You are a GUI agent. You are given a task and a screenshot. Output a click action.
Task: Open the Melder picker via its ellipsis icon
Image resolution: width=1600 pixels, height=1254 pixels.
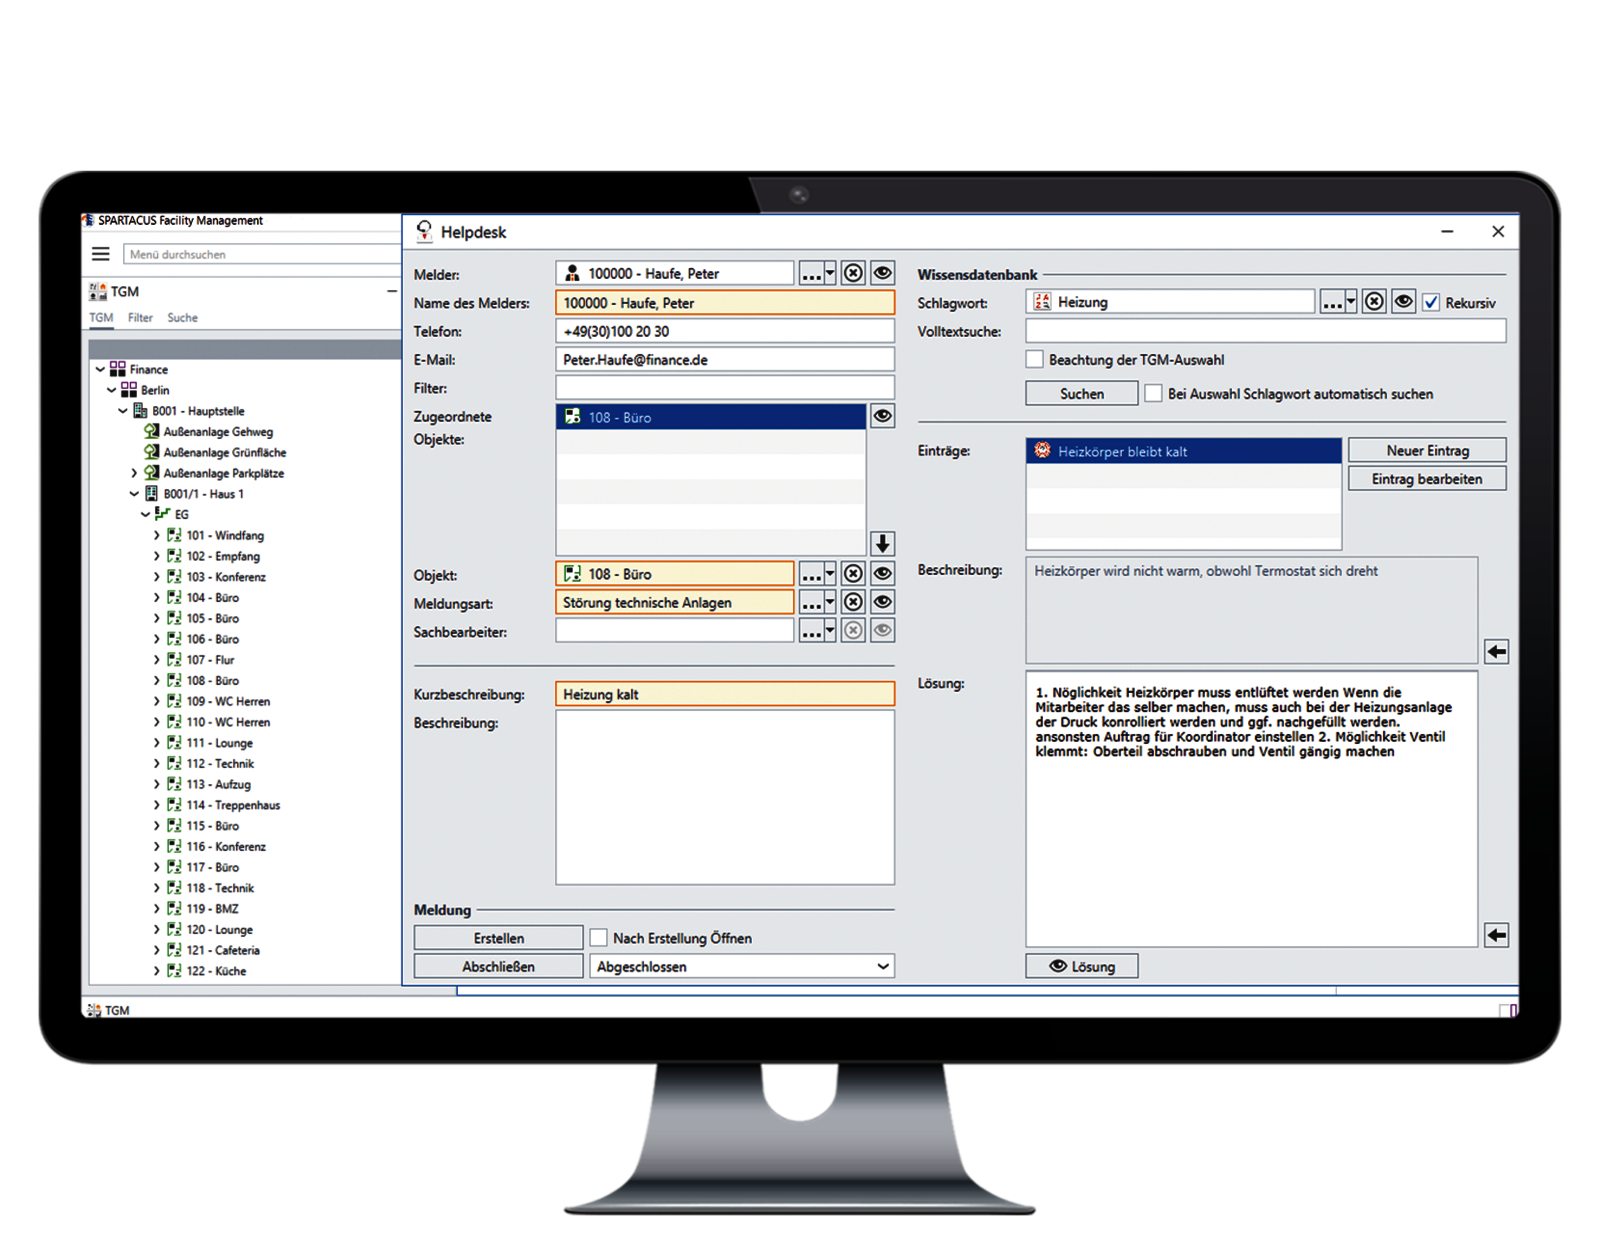click(x=810, y=272)
